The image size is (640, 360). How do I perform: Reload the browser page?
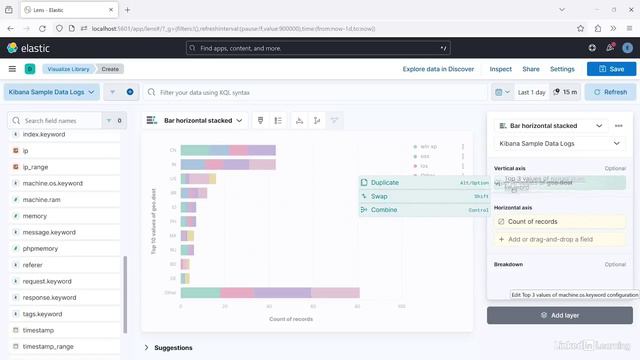point(42,29)
